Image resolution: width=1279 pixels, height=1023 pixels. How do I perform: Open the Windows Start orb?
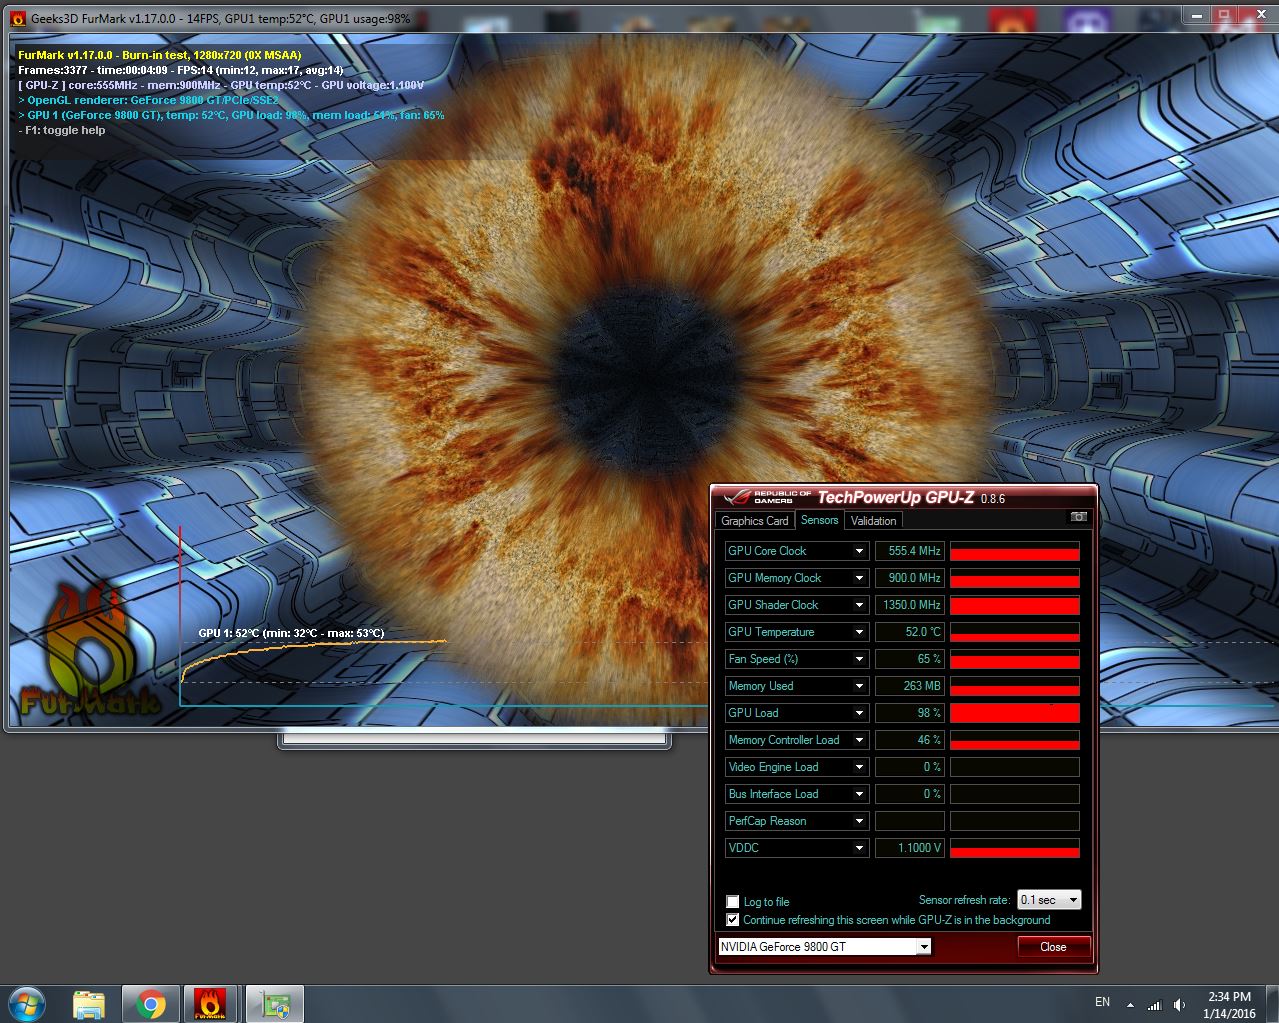click(x=27, y=1004)
